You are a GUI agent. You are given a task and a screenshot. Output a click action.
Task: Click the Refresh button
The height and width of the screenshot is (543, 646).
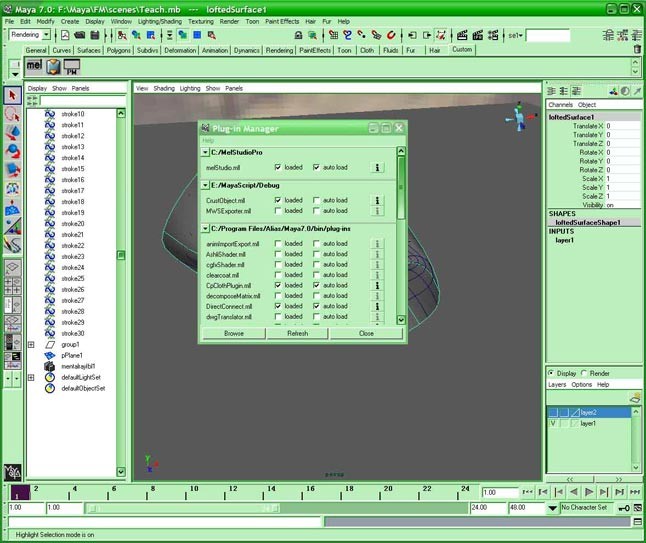[x=298, y=333]
